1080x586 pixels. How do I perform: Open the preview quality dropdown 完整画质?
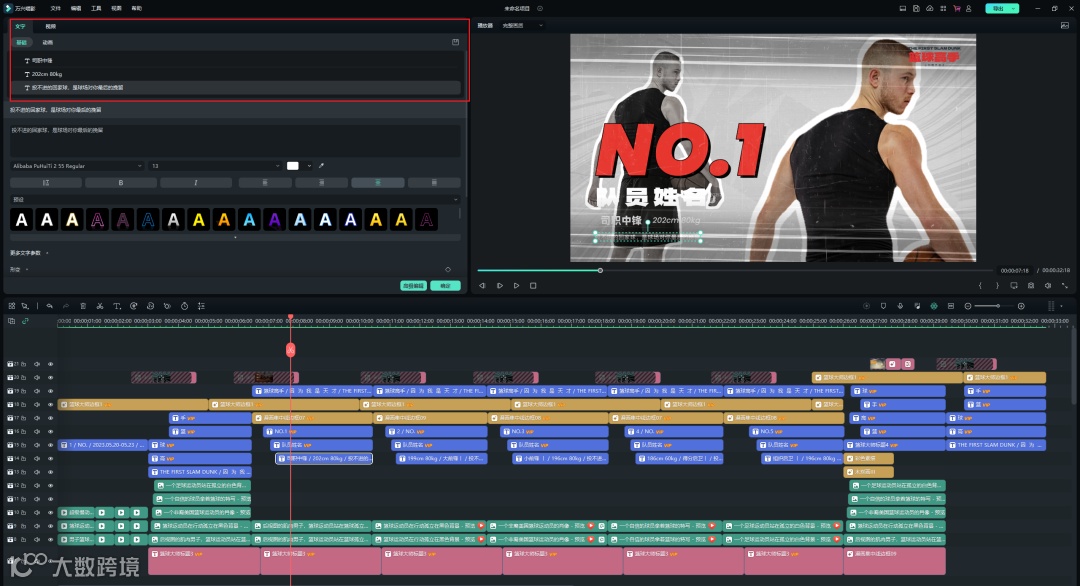(x=523, y=25)
